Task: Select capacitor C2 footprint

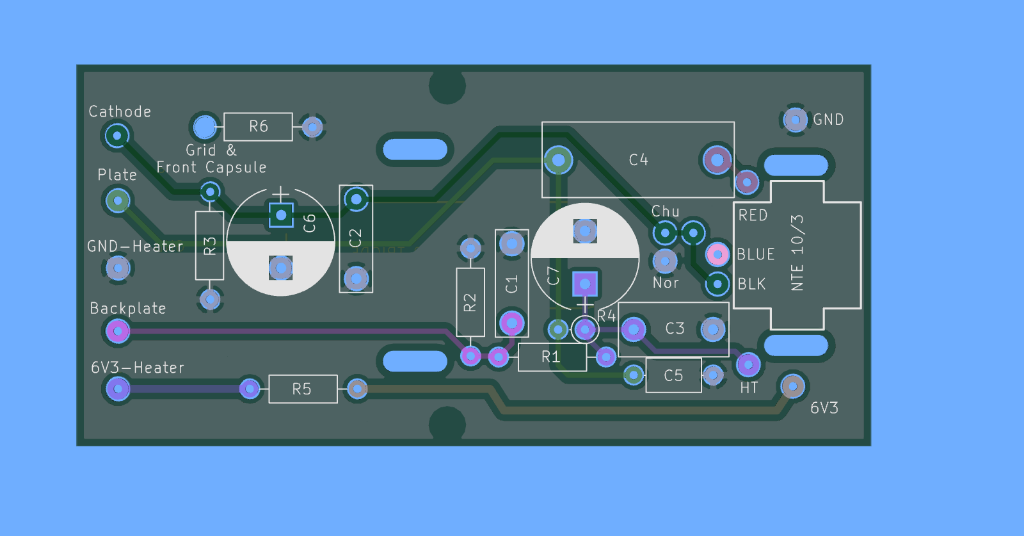Action: [355, 238]
